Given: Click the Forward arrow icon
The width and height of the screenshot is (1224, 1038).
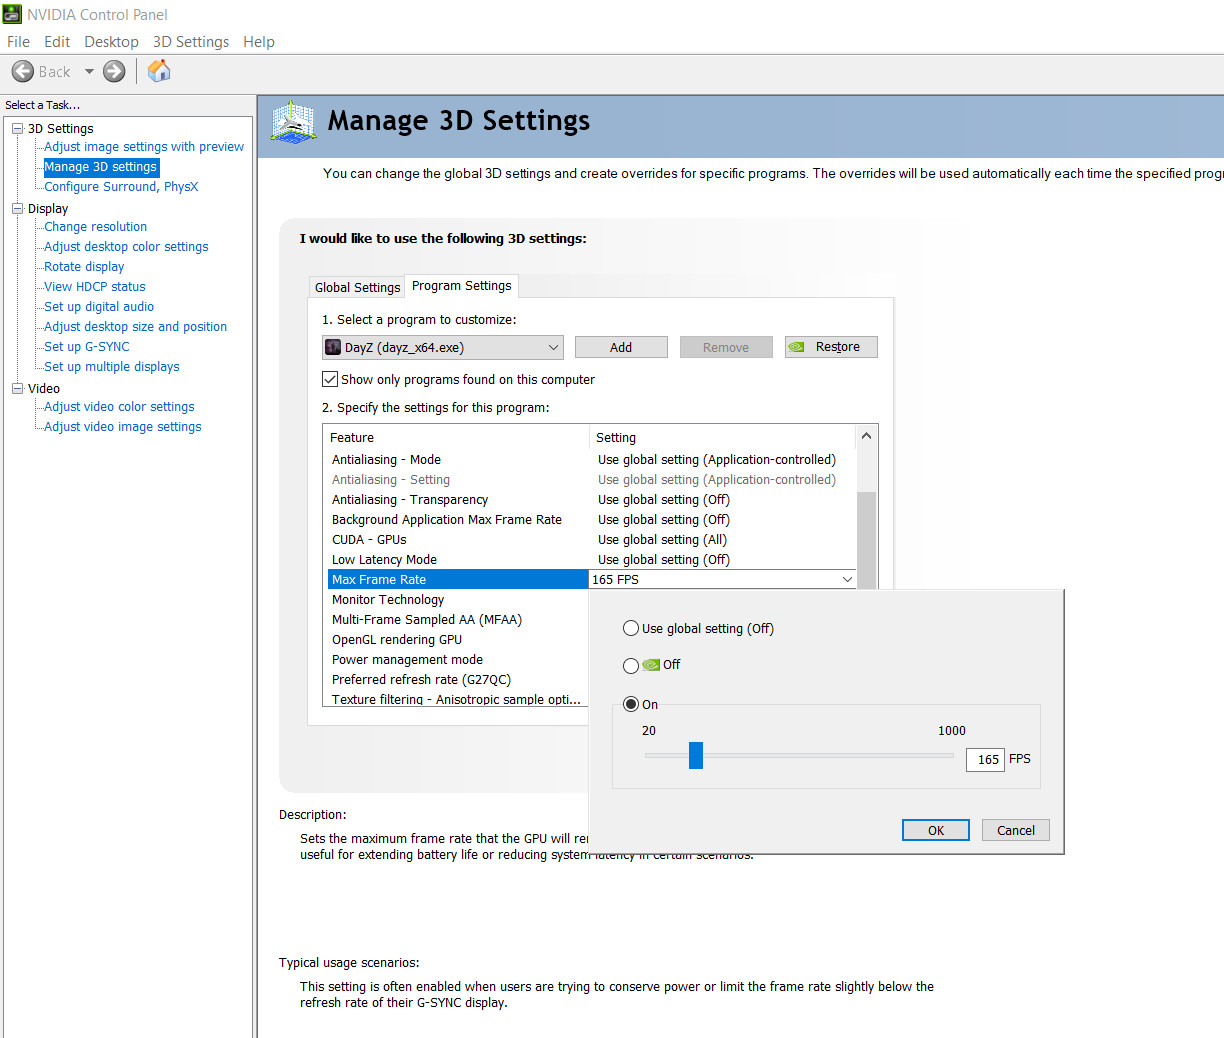Looking at the screenshot, I should [x=114, y=71].
